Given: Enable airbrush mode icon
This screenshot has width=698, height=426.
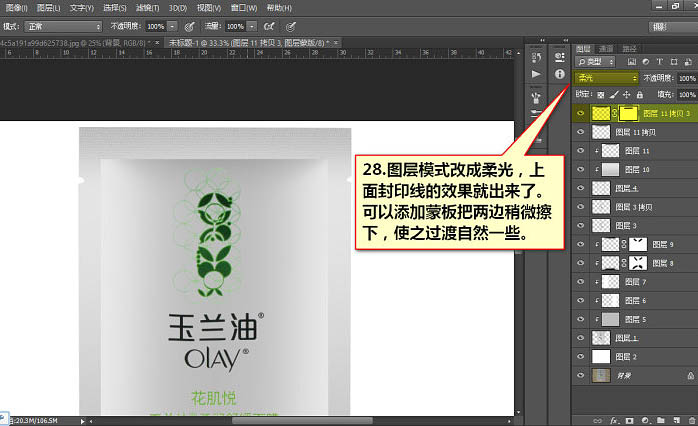Looking at the screenshot, I should pyautogui.click(x=269, y=27).
